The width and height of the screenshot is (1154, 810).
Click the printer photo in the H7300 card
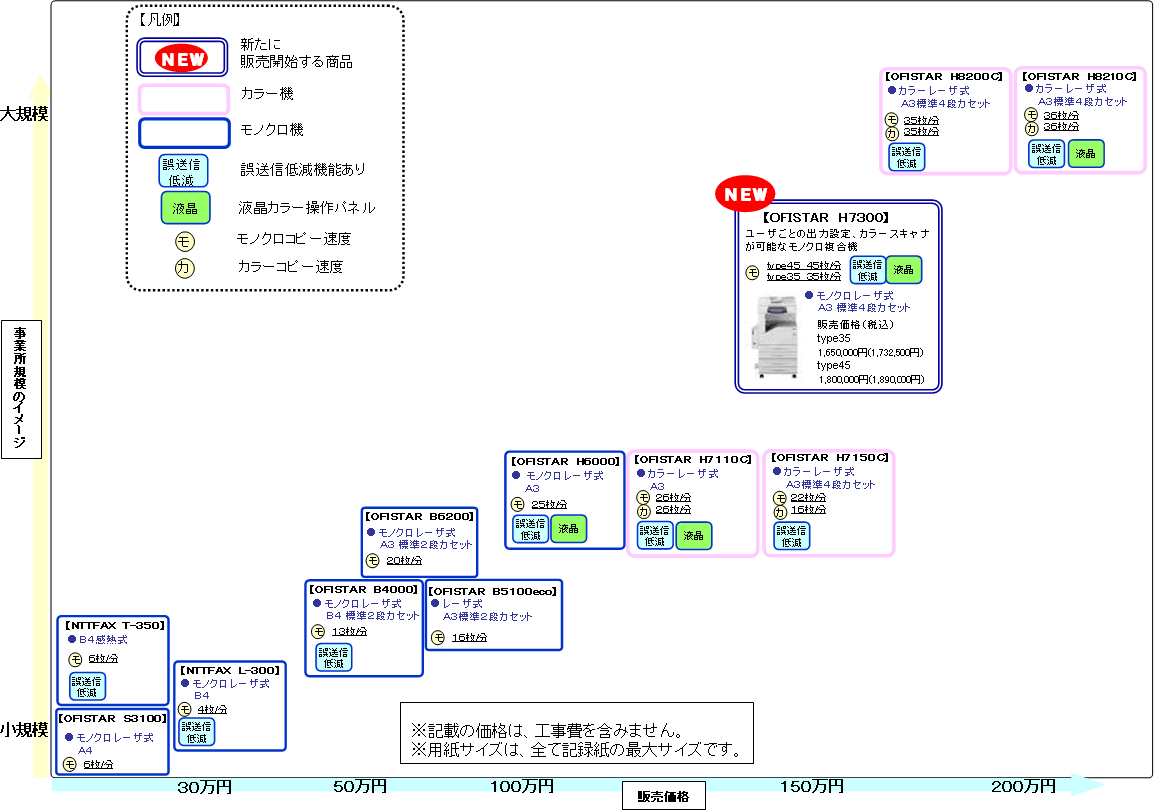pyautogui.click(x=777, y=337)
